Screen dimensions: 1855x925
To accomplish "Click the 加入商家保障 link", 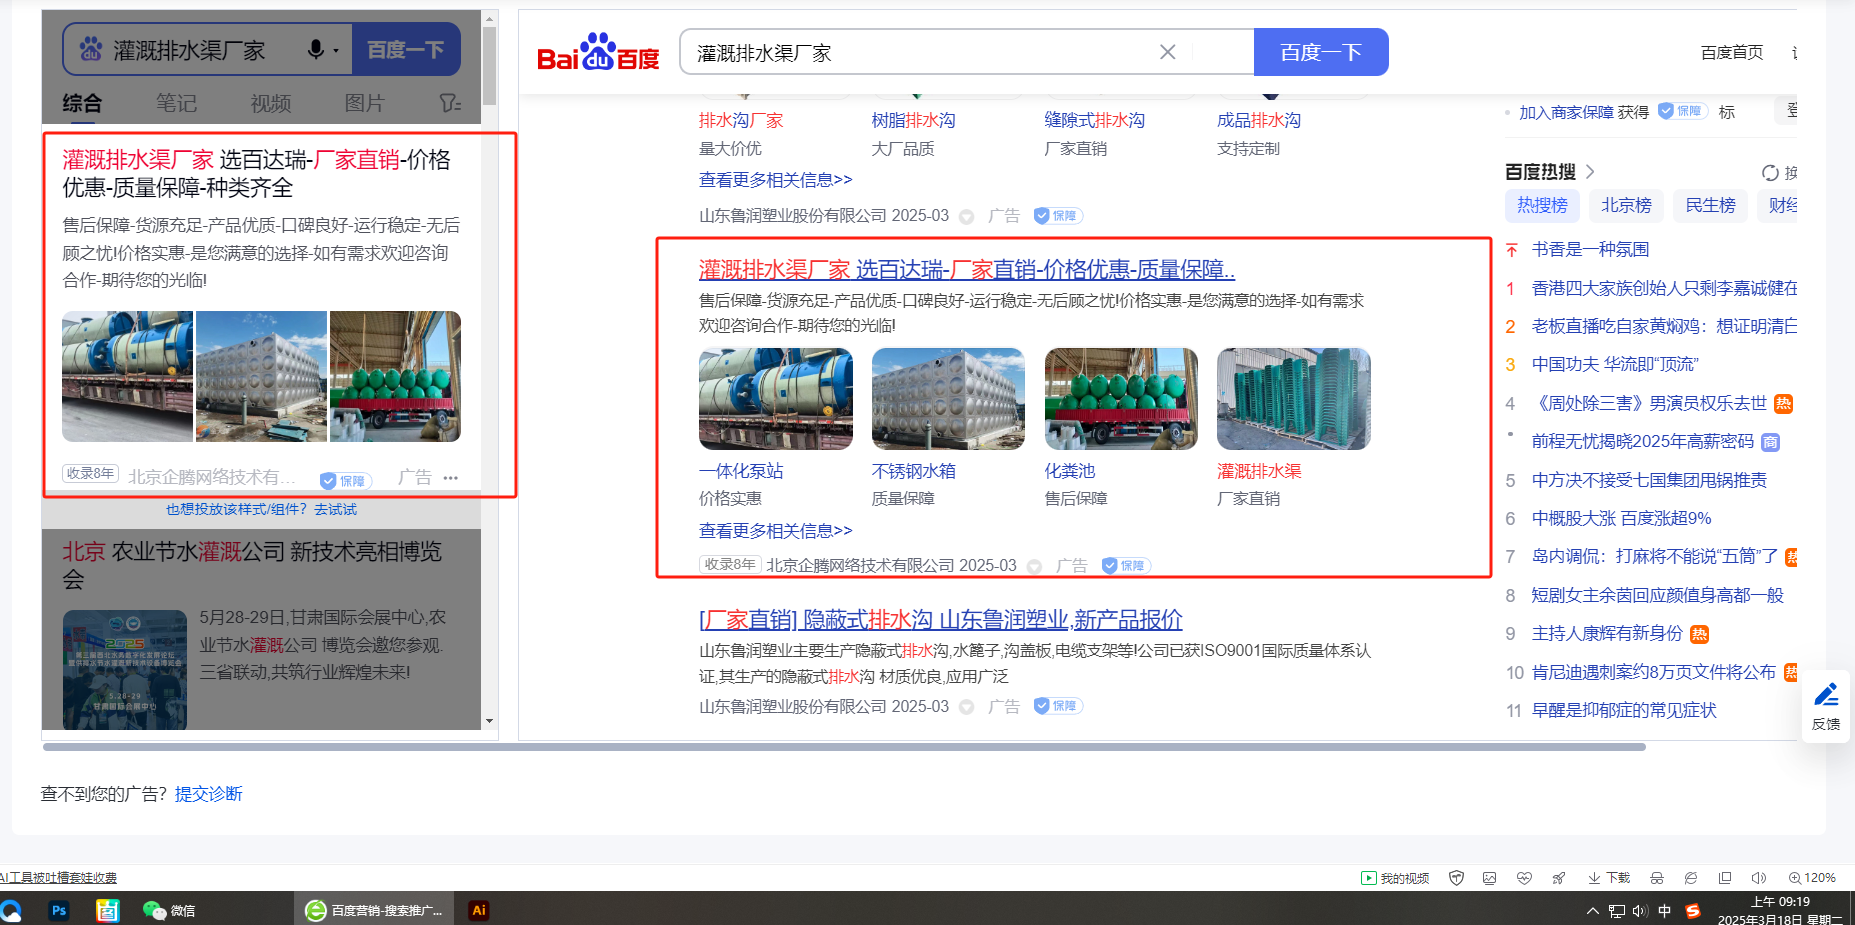I will [x=1565, y=112].
